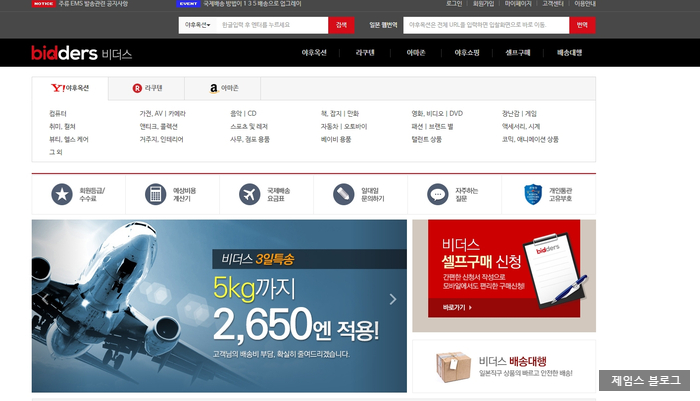Click the blue EVENT badge
The image size is (700, 401).
(188, 4)
